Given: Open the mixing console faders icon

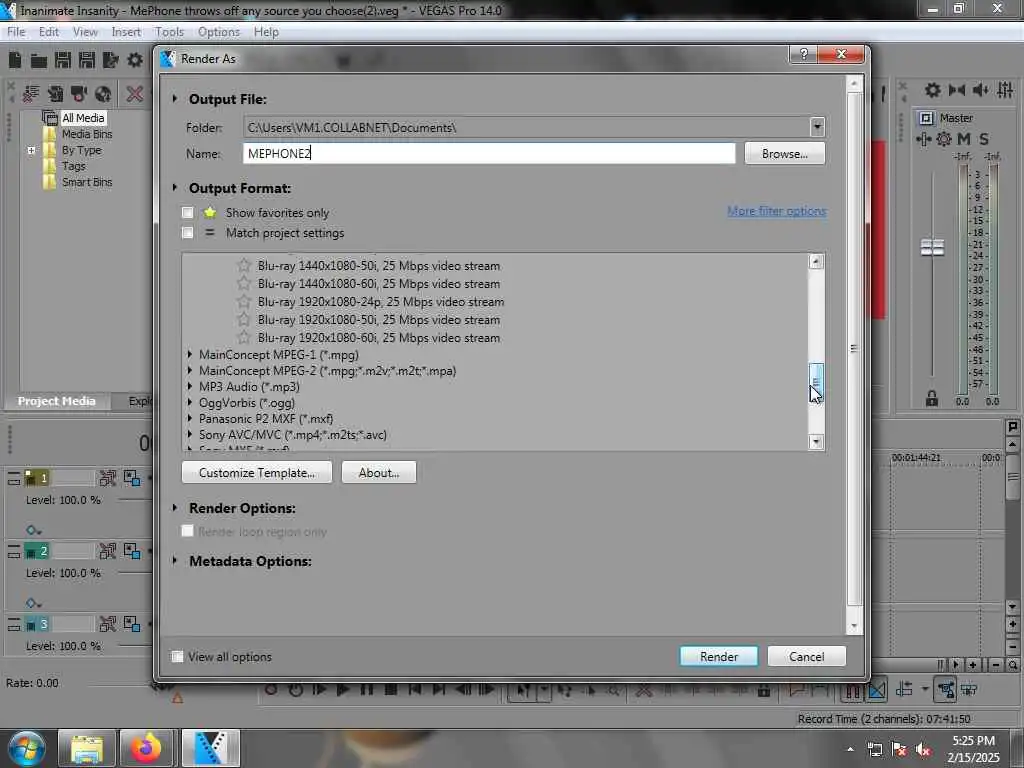Looking at the screenshot, I should 1005,90.
